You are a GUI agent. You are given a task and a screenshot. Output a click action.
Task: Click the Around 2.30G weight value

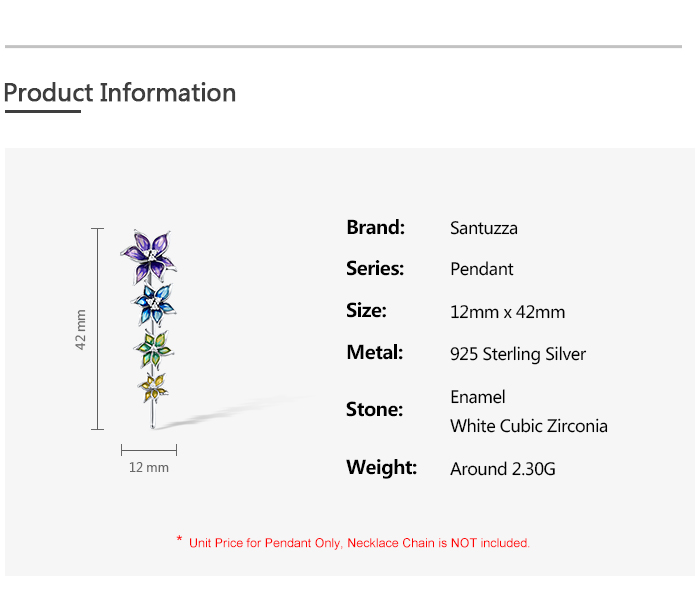pyautogui.click(x=503, y=468)
